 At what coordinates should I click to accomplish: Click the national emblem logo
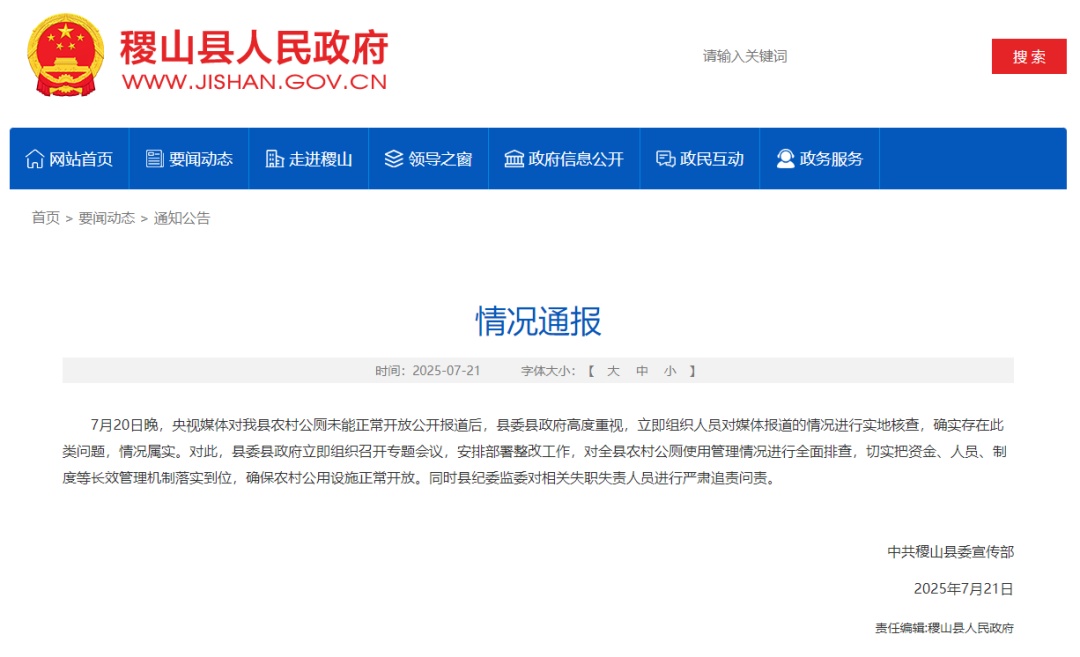pyautogui.click(x=64, y=56)
